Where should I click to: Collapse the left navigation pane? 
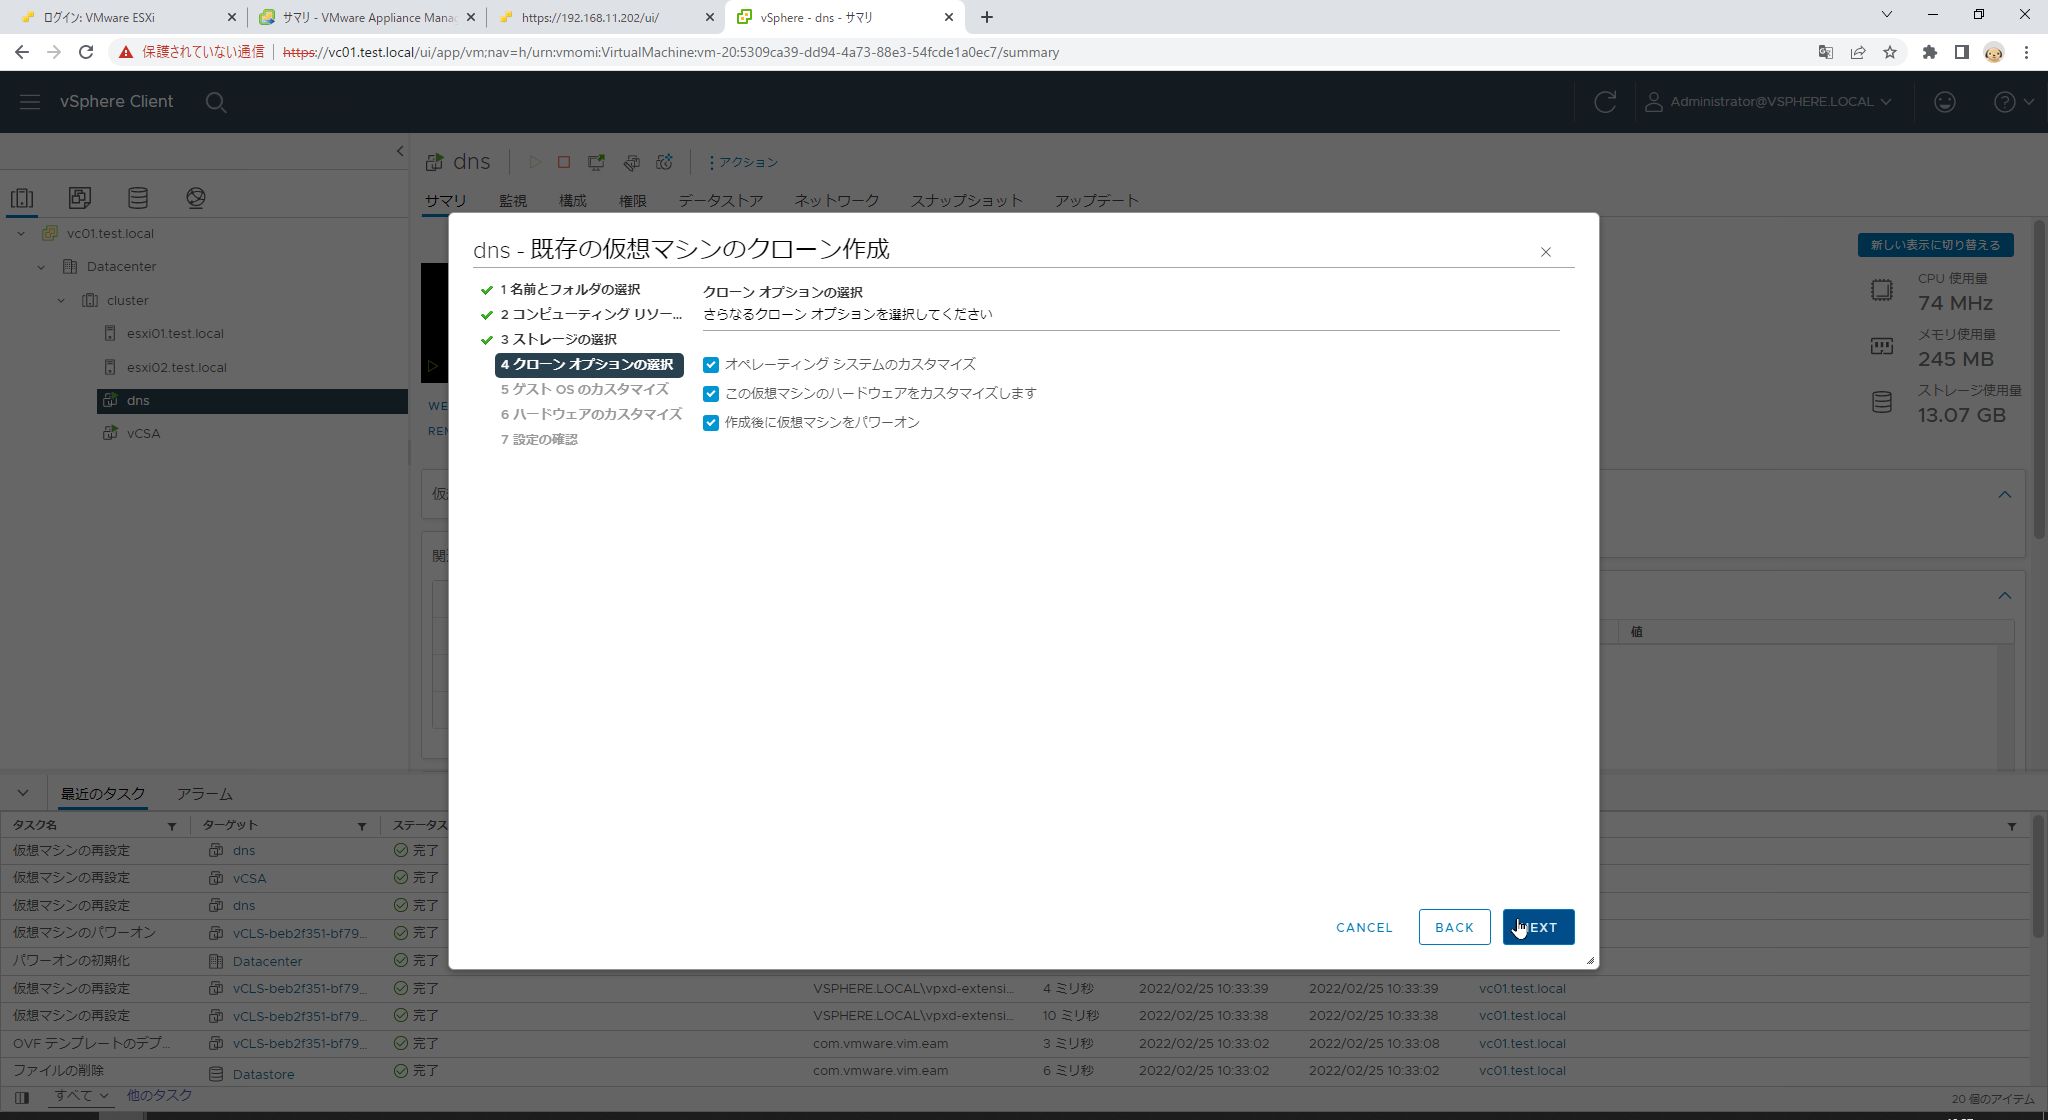(399, 151)
